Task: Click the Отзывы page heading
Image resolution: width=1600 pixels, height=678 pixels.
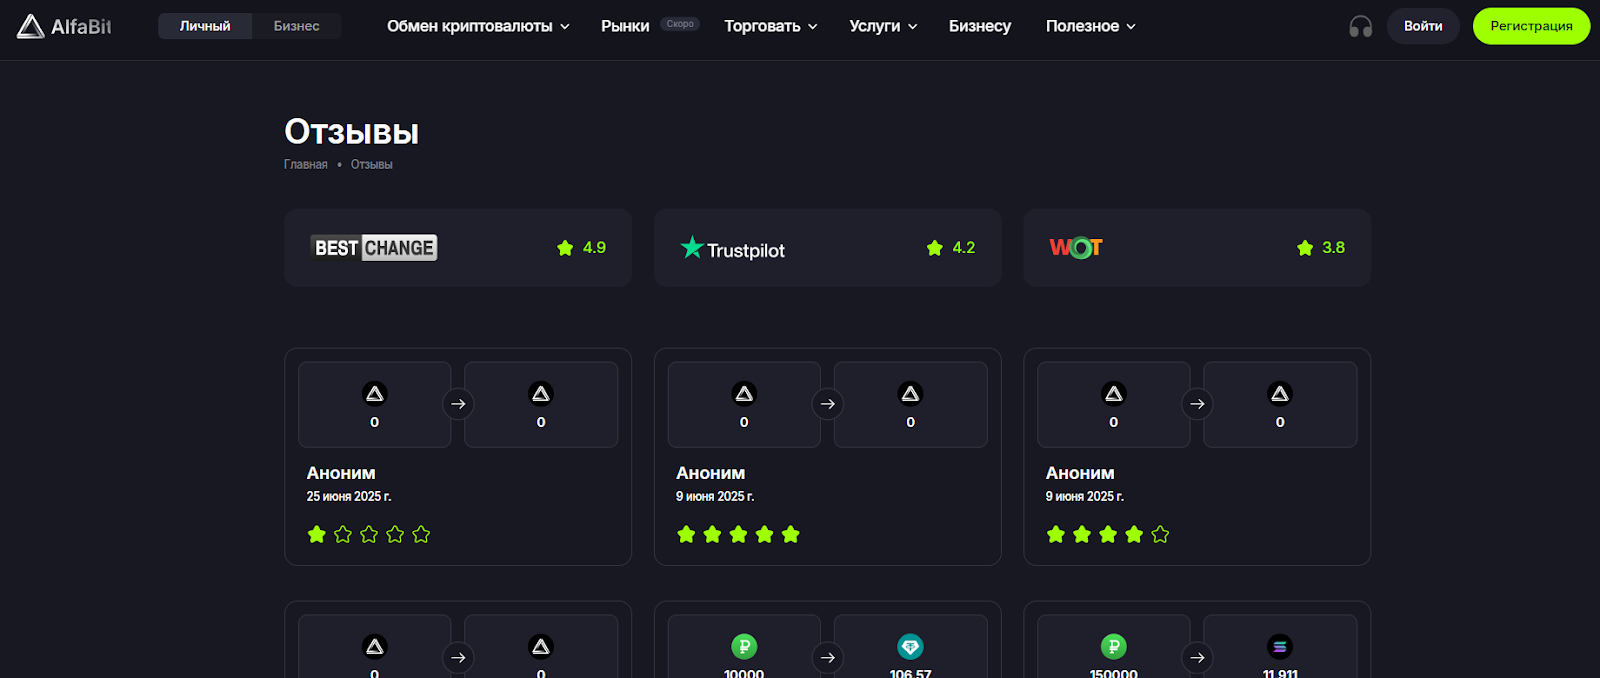Action: click(x=351, y=131)
